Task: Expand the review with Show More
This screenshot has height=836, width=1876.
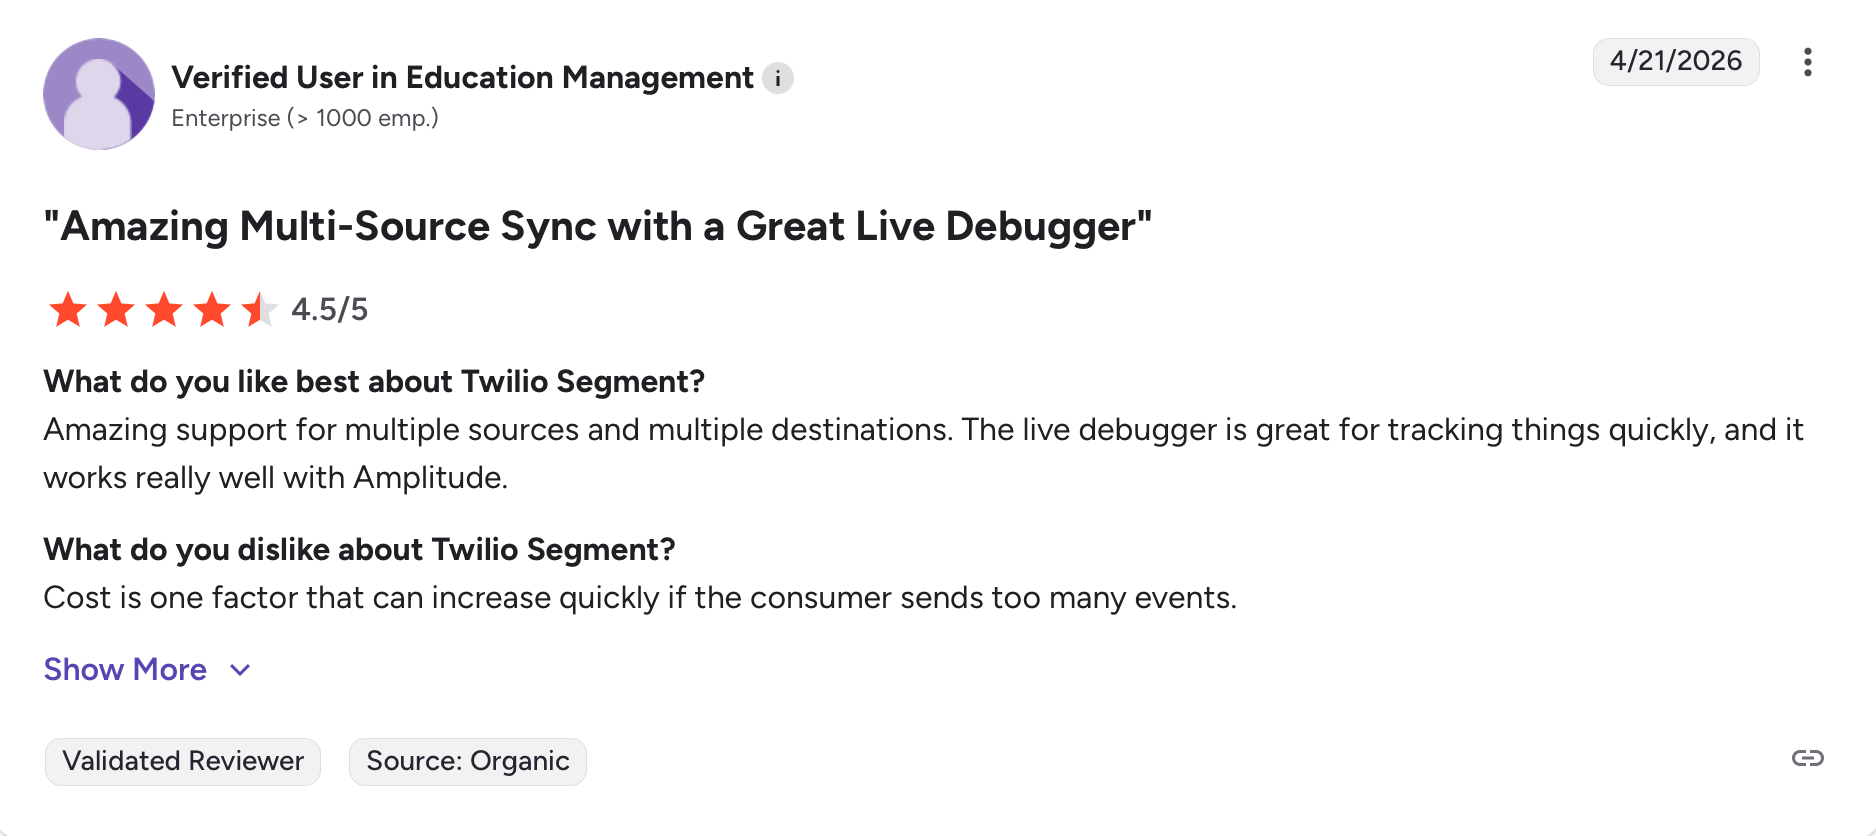Action: pos(125,669)
